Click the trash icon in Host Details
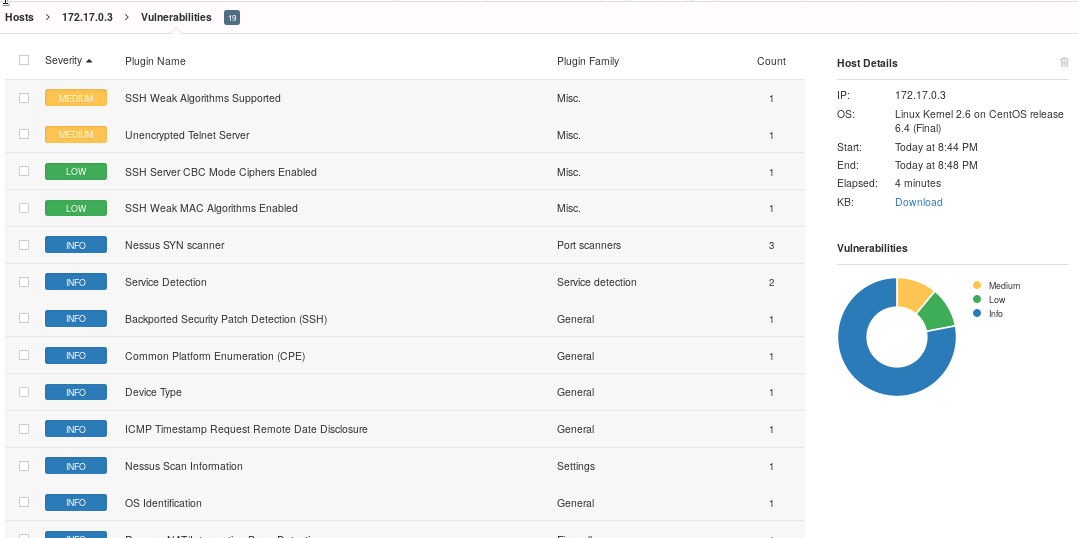 (1064, 62)
